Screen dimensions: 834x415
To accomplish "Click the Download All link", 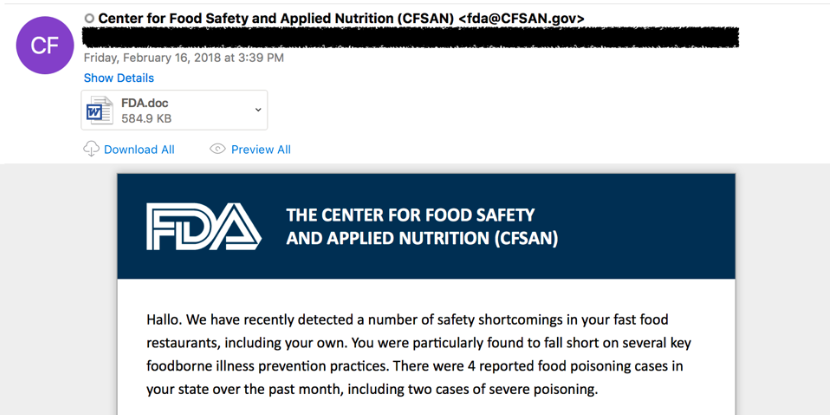I will (139, 149).
